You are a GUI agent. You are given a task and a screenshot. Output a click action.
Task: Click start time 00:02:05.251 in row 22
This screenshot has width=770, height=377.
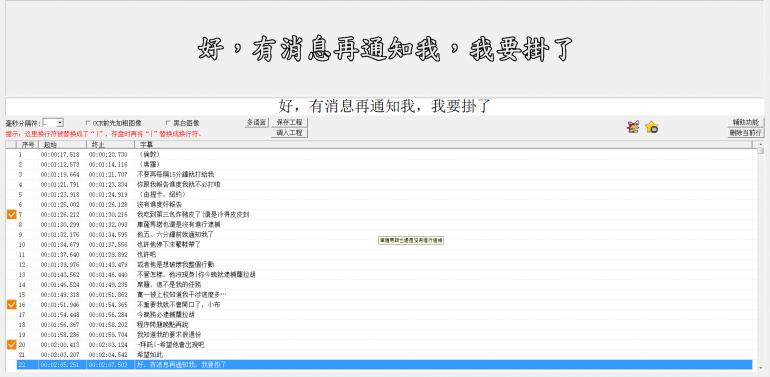pyautogui.click(x=60, y=365)
